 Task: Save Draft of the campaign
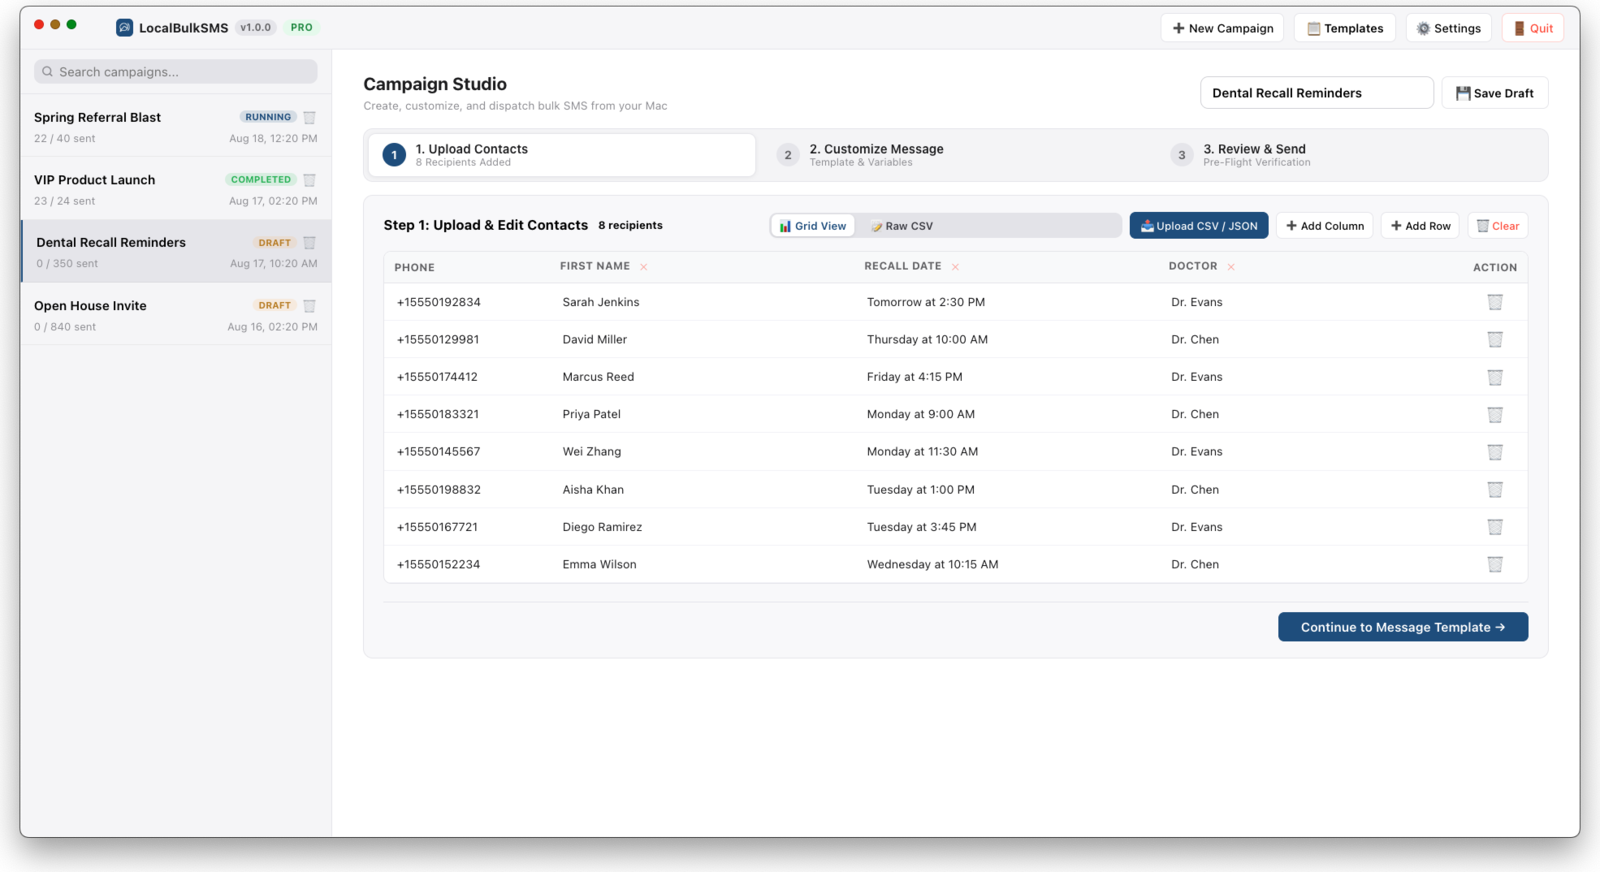click(1495, 93)
